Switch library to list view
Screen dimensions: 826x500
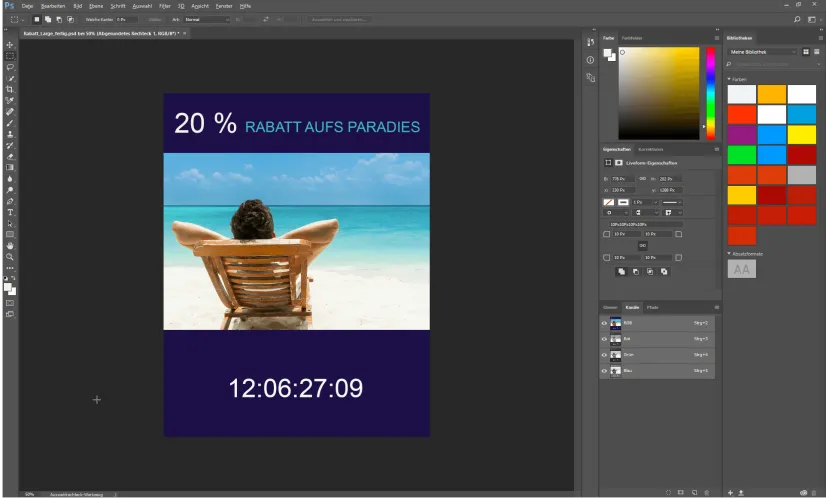817,52
